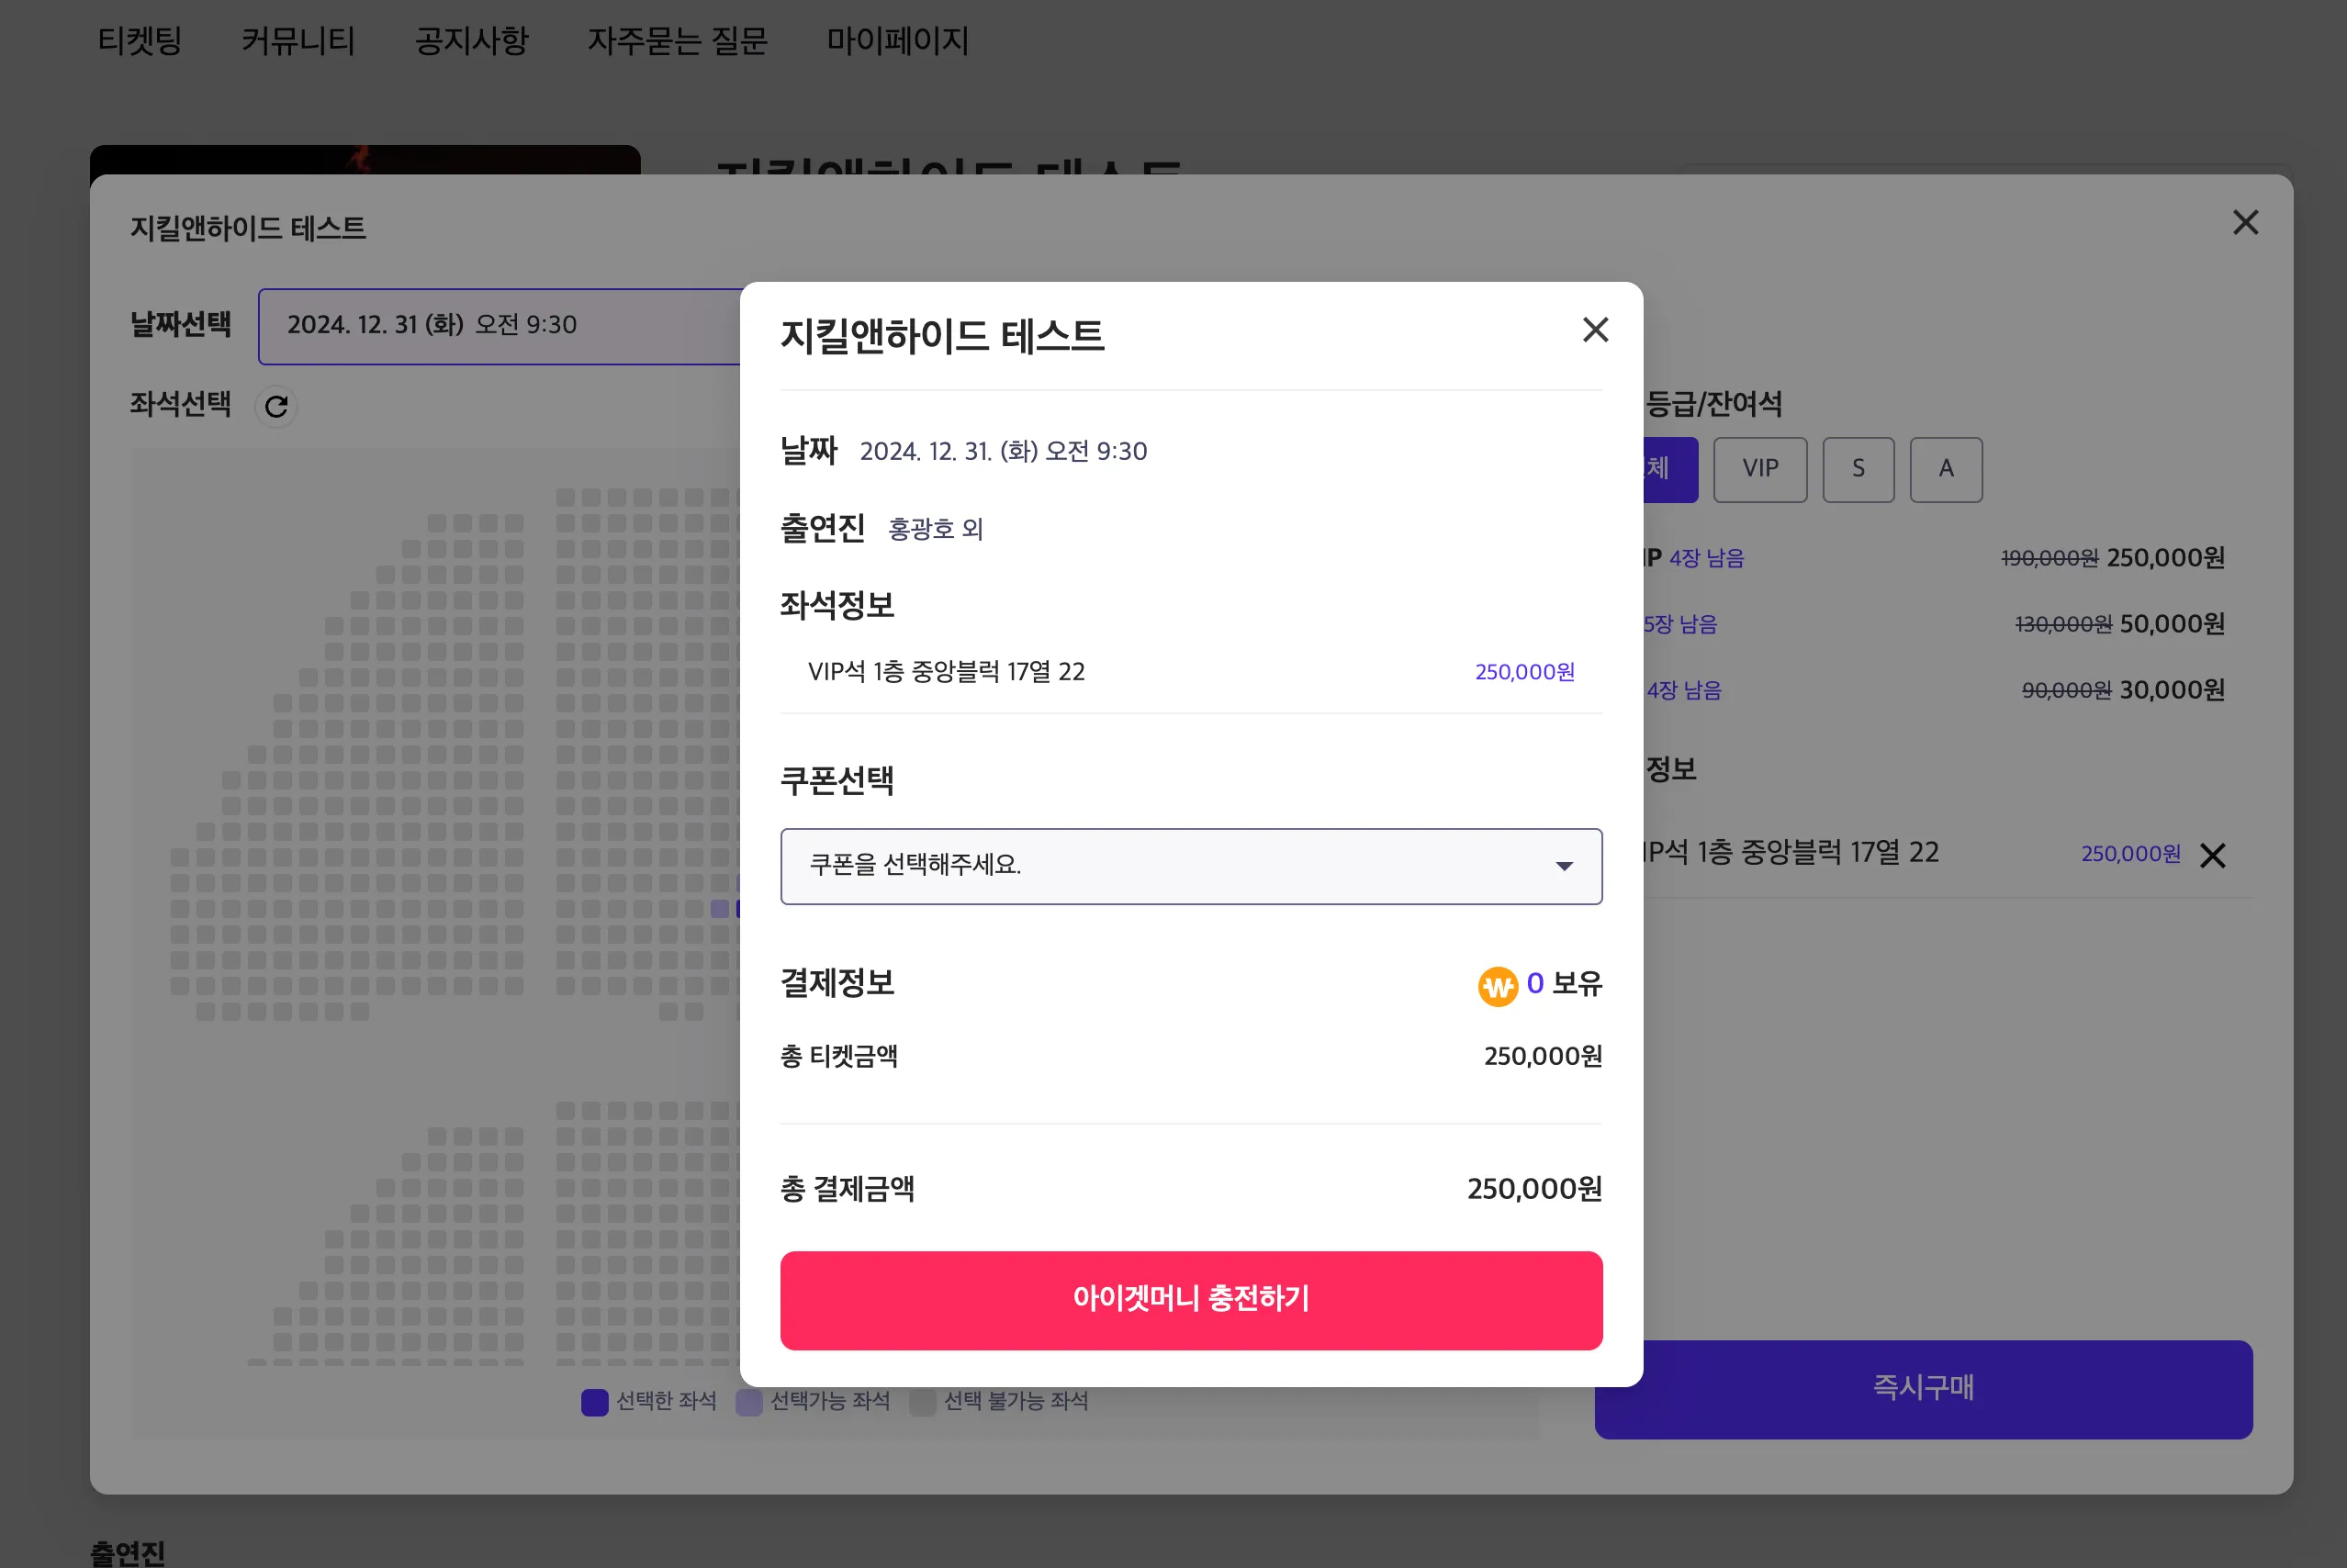2347x1568 pixels.
Task: Reload the seat map with the refresh icon
Action: (276, 406)
